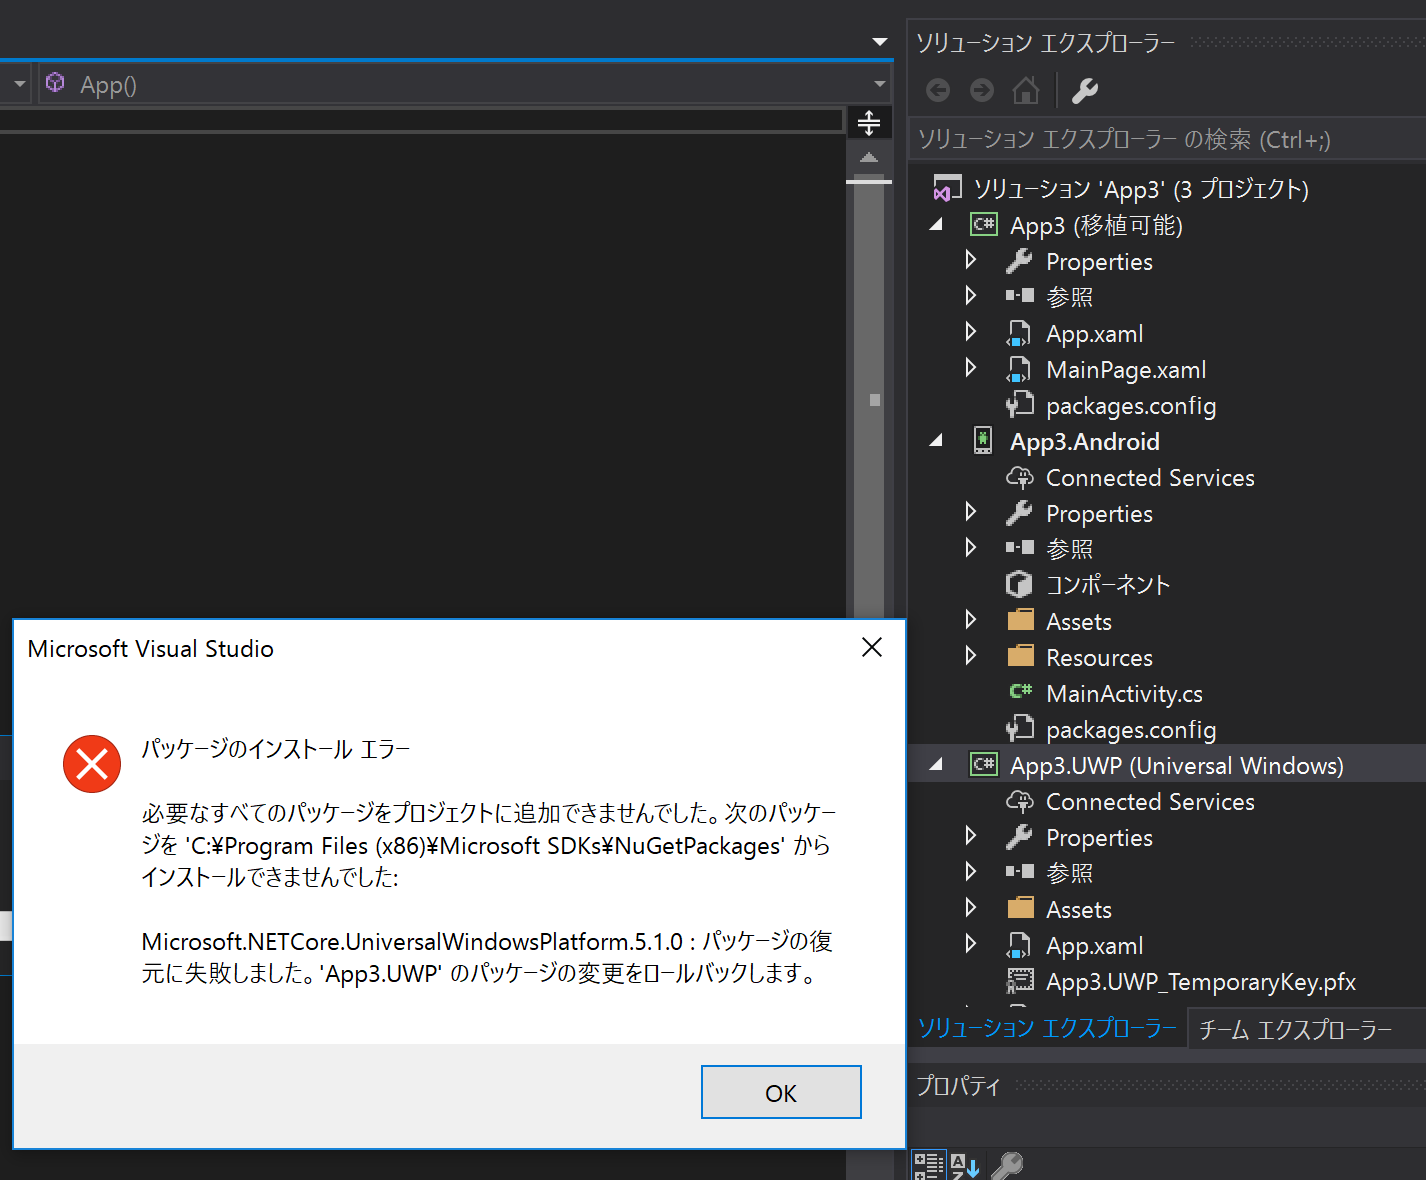Click Properties wrench icon under App3.UWP
The width and height of the screenshot is (1426, 1180).
1019,837
